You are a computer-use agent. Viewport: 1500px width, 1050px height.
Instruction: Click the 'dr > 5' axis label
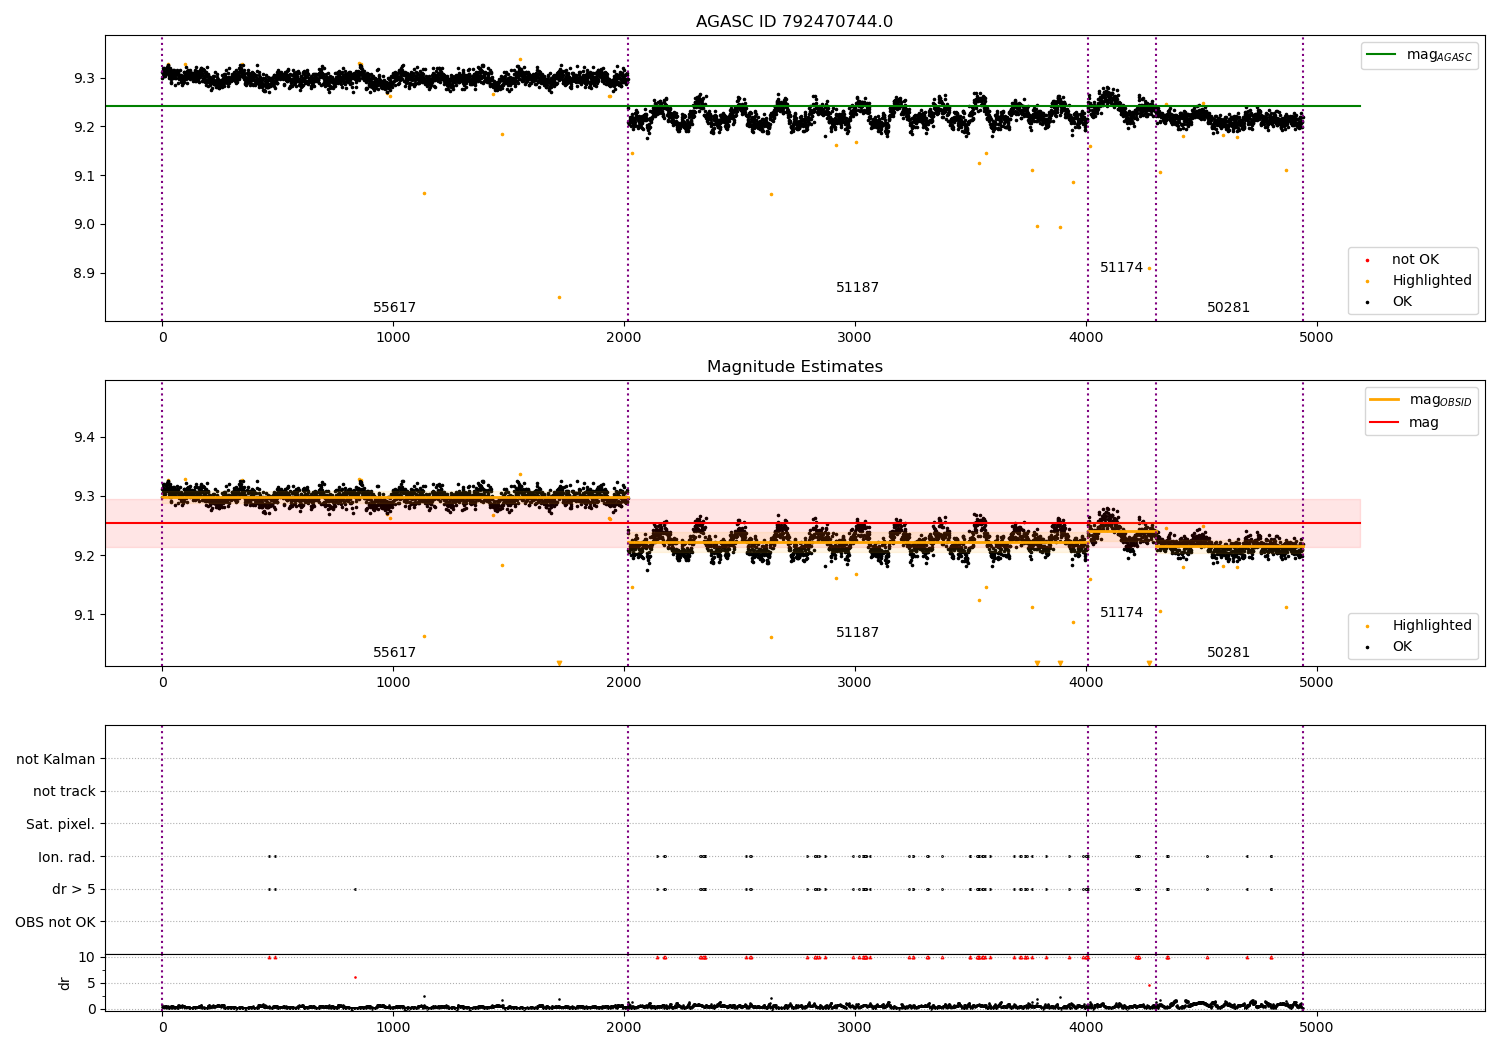click(74, 890)
